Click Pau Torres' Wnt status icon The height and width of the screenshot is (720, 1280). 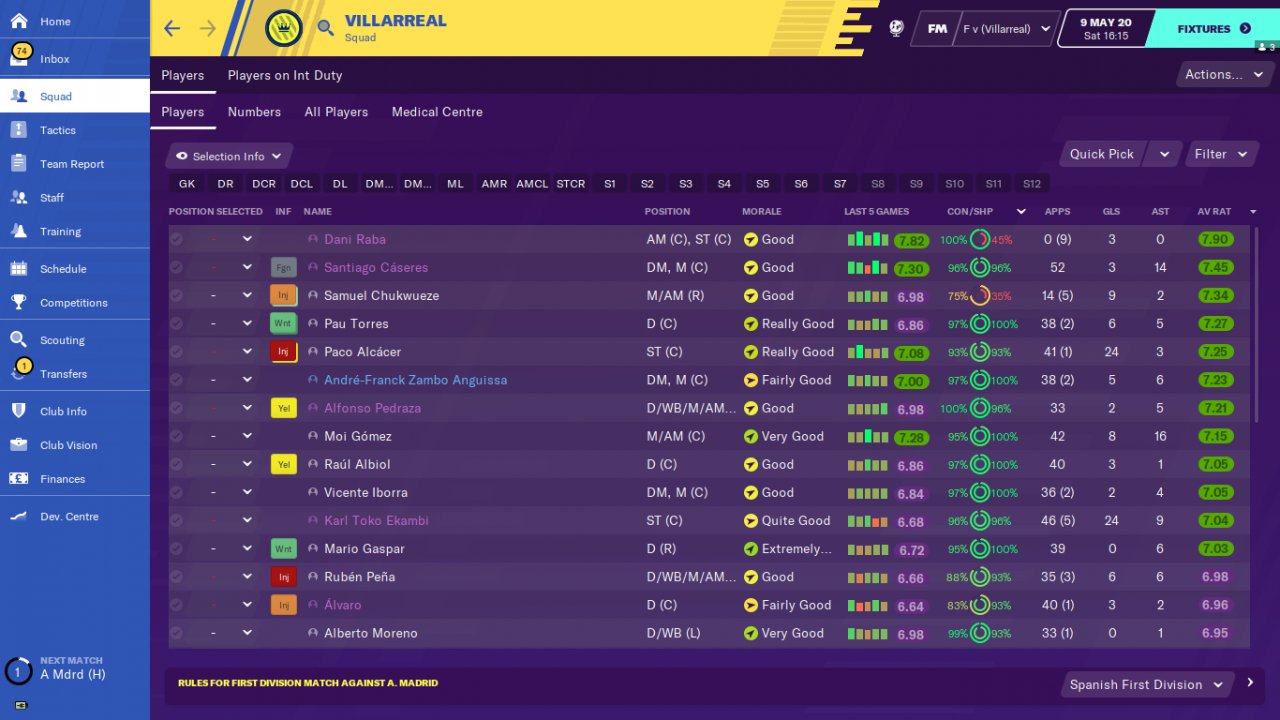click(x=284, y=324)
